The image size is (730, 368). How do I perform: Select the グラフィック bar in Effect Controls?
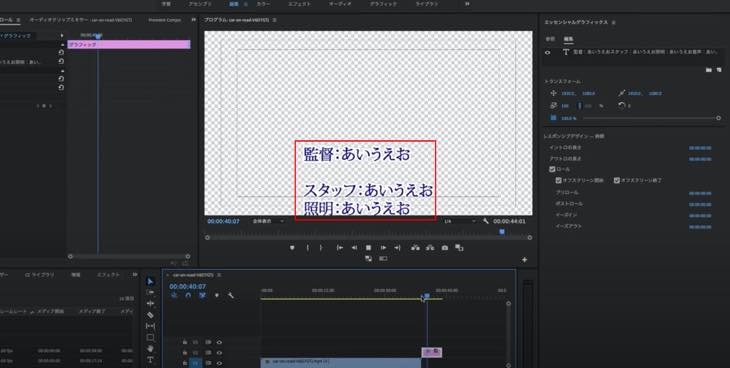coord(129,45)
